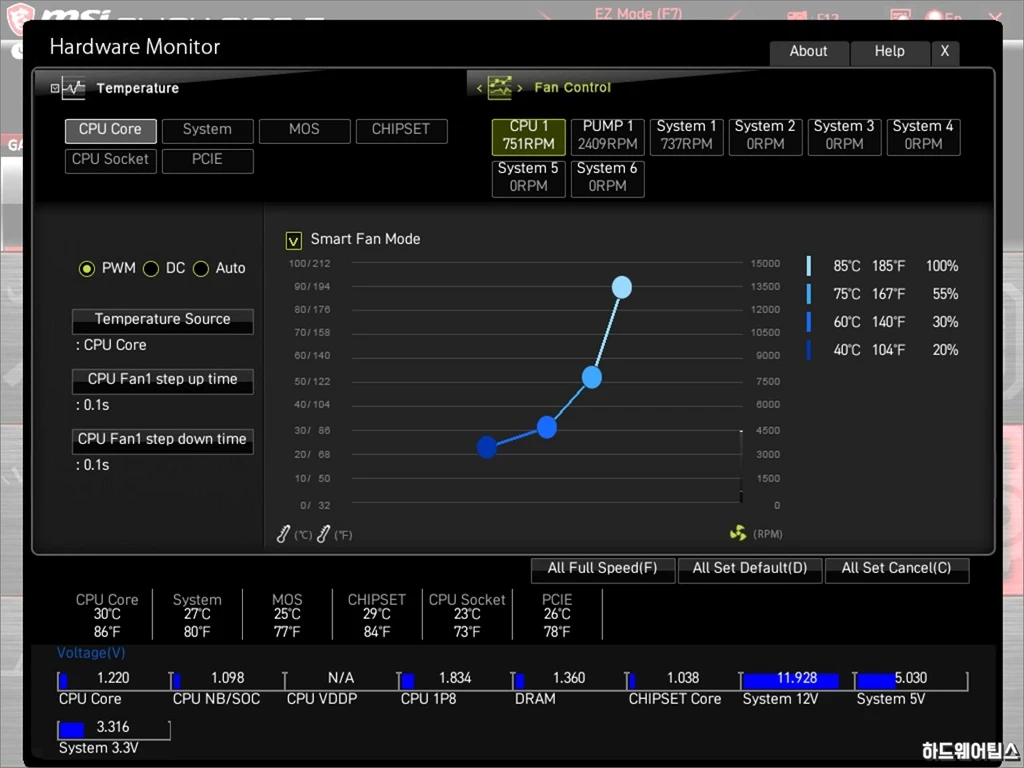Choose the System 2 fan tab
The width and height of the screenshot is (1024, 768).
coord(765,136)
